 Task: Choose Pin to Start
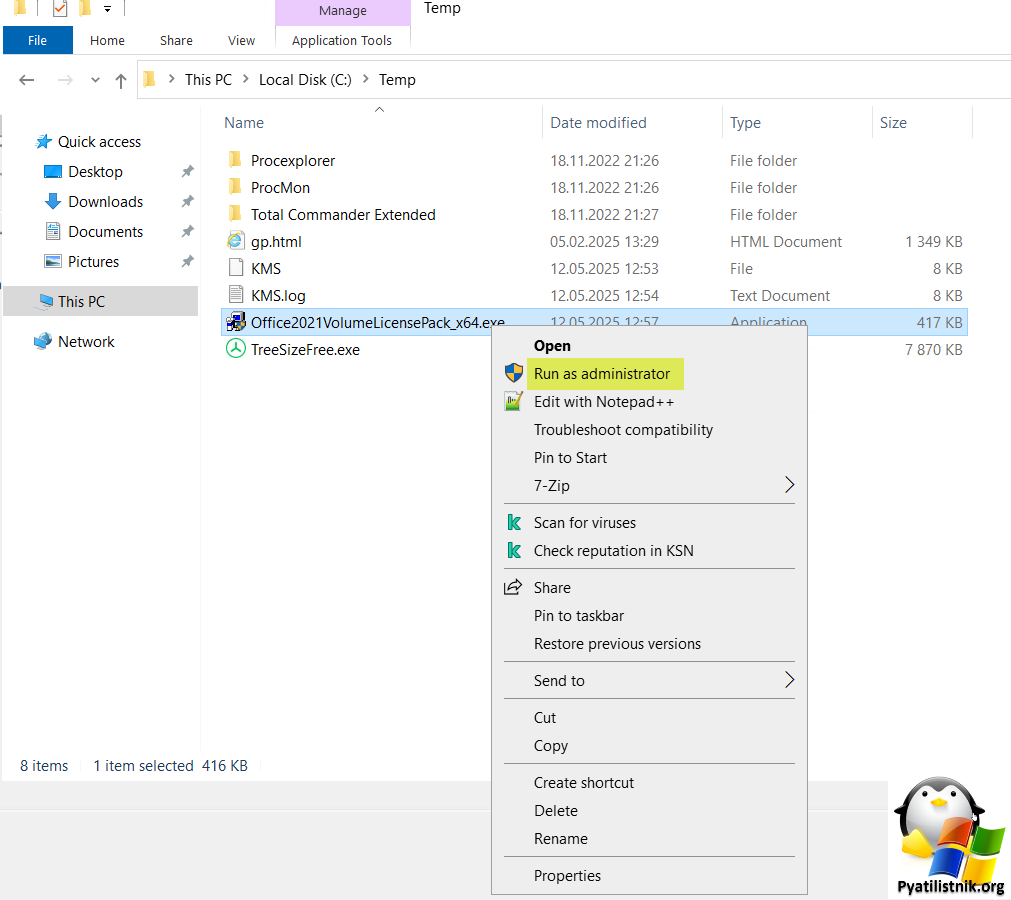649,458
